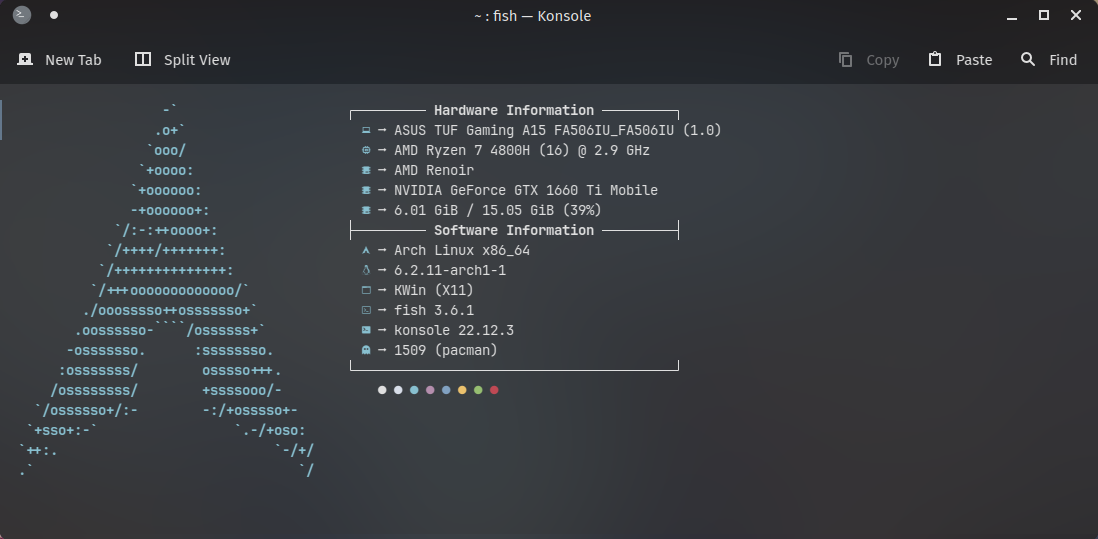Click the Arch logo icon beside Arch Linux
1098x539 pixels.
366,251
